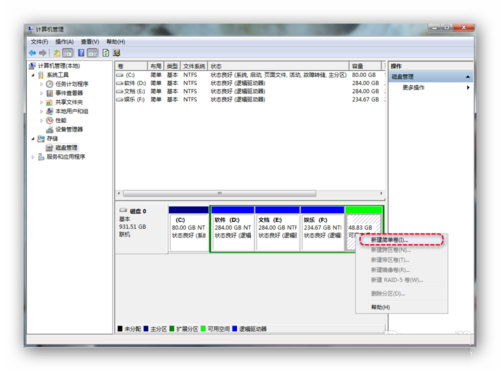500x371 pixels.
Task: Sort by the 容量 column header
Action: pos(365,66)
